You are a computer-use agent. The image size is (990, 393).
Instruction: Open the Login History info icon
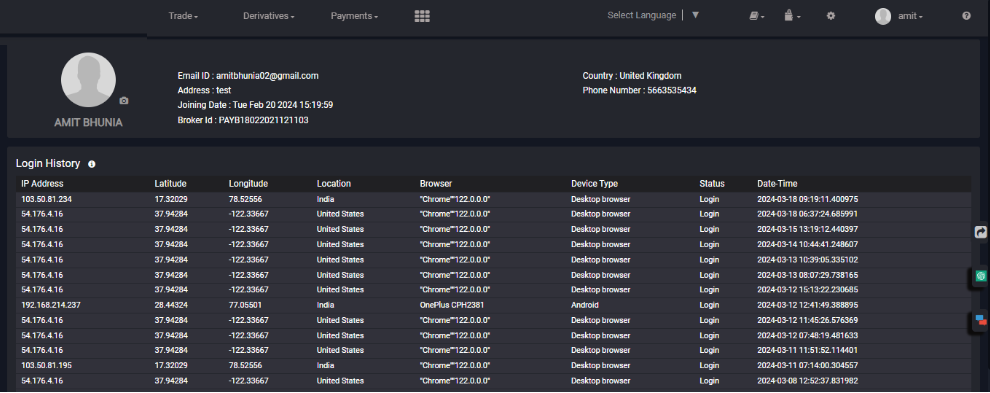coord(92,164)
